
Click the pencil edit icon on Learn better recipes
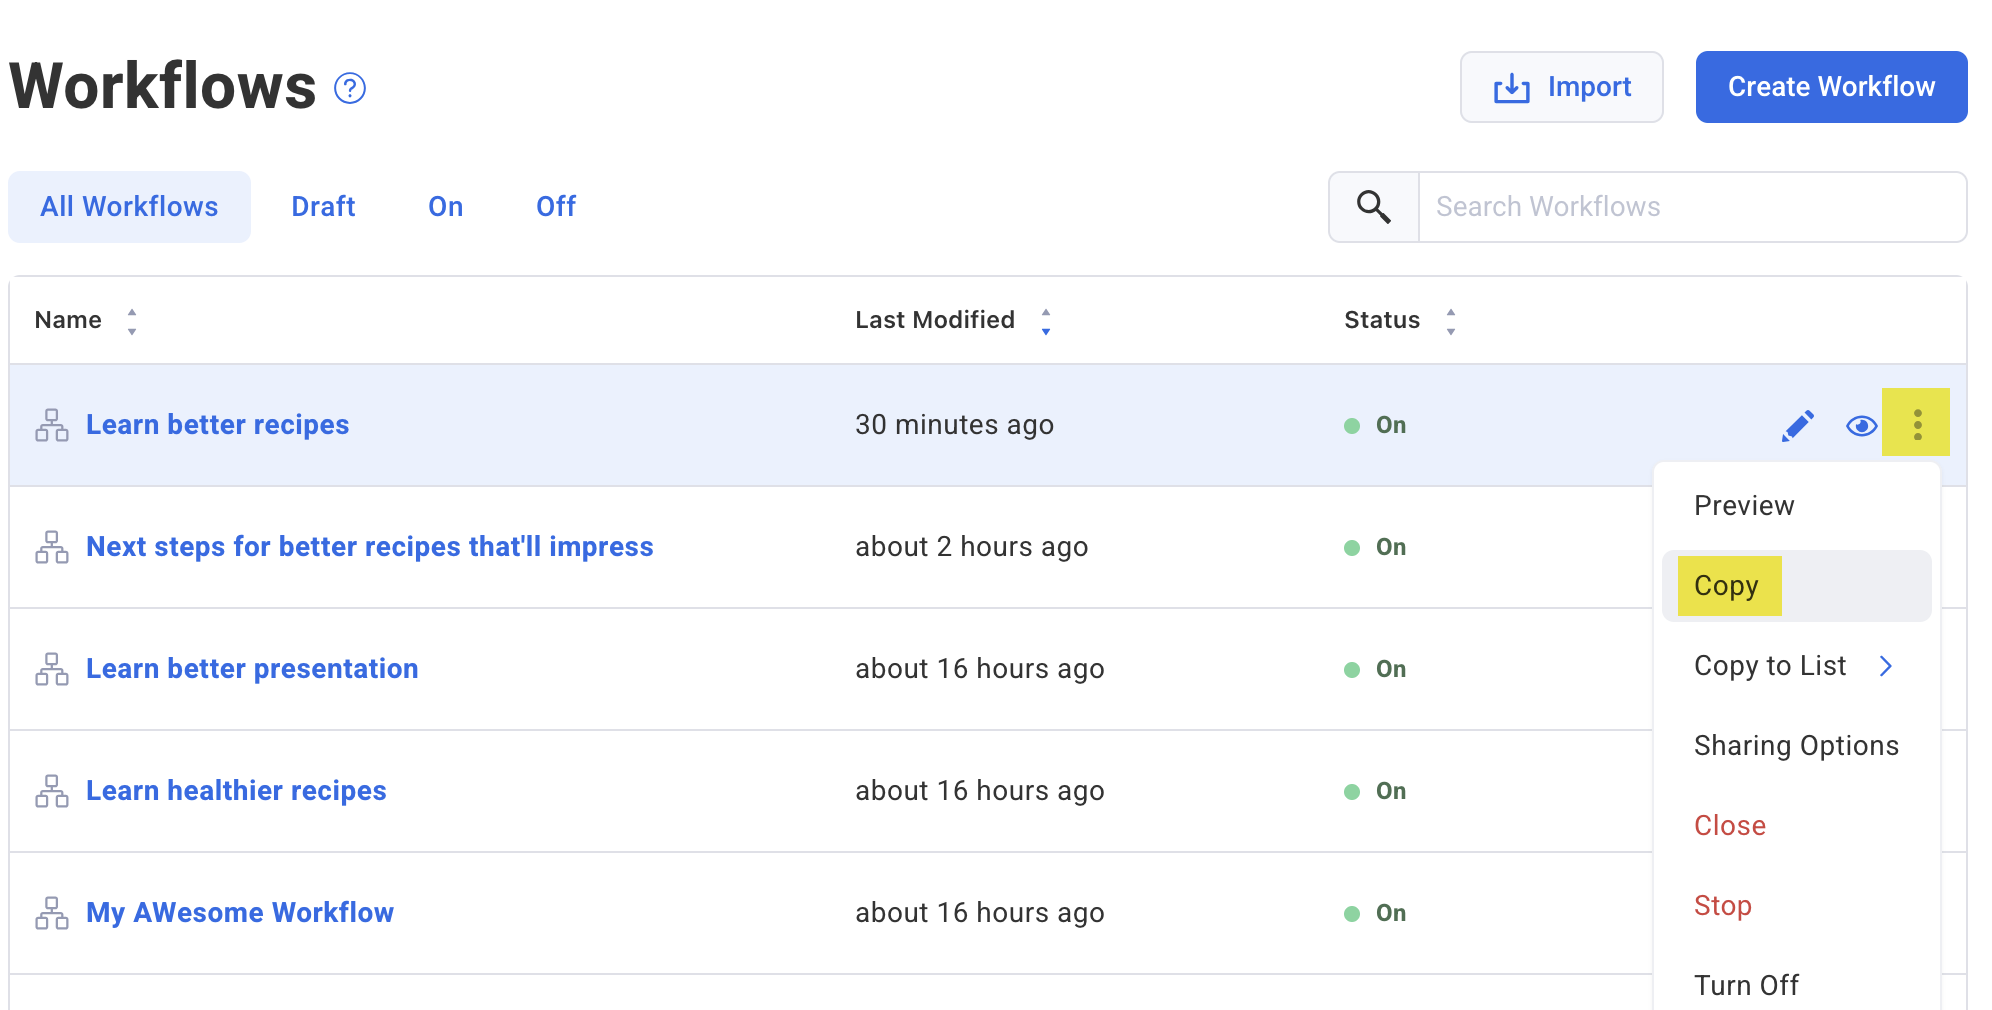coord(1797,425)
